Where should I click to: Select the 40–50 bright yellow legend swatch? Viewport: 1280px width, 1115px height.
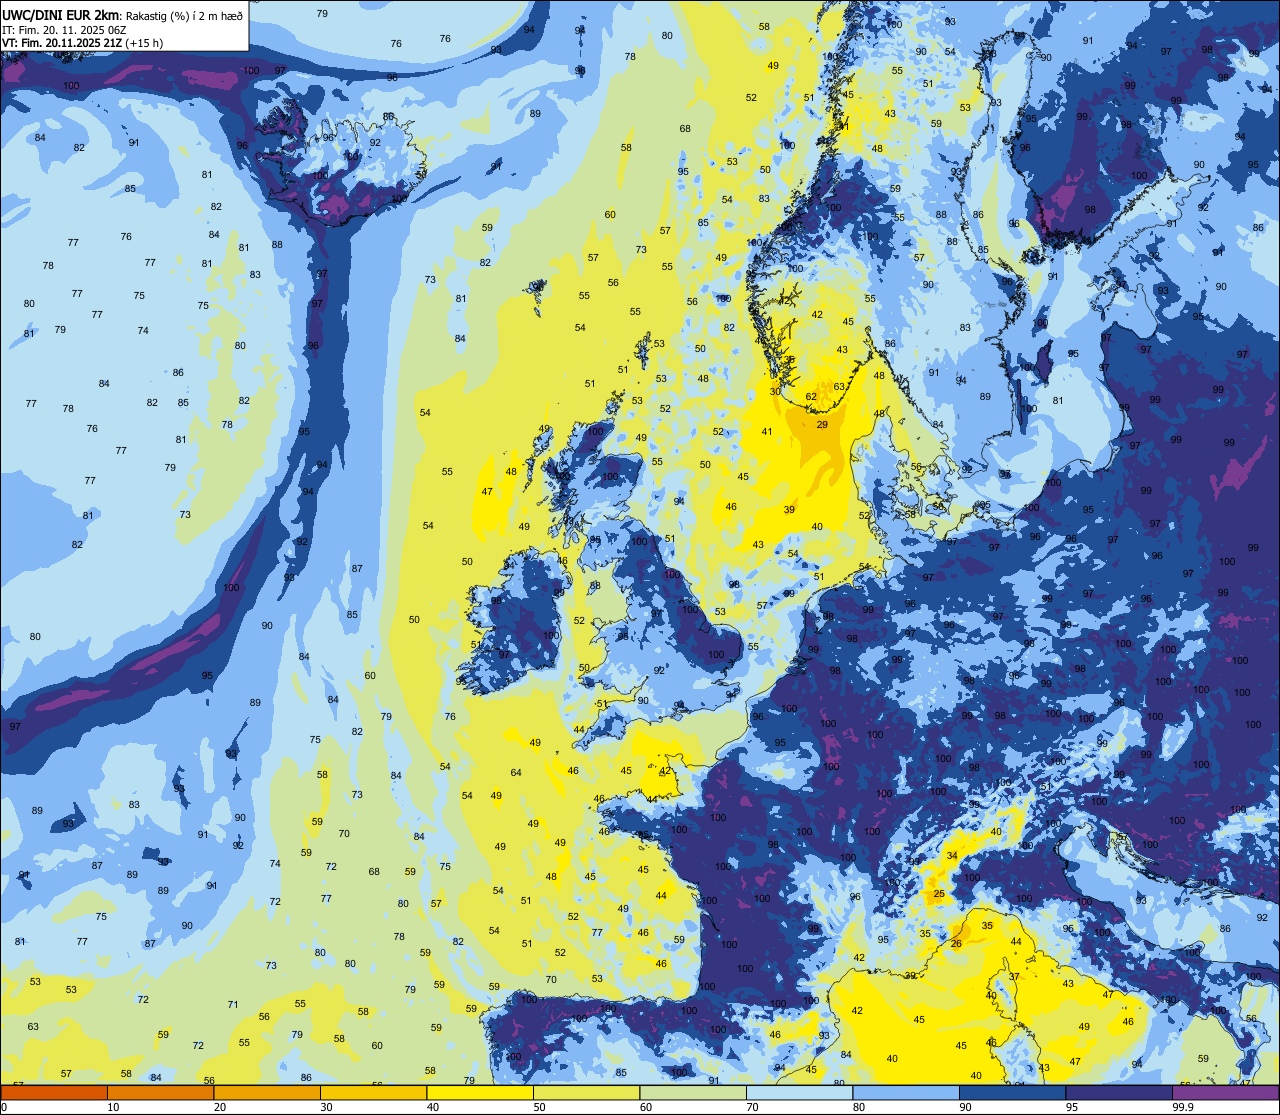pyautogui.click(x=480, y=1092)
